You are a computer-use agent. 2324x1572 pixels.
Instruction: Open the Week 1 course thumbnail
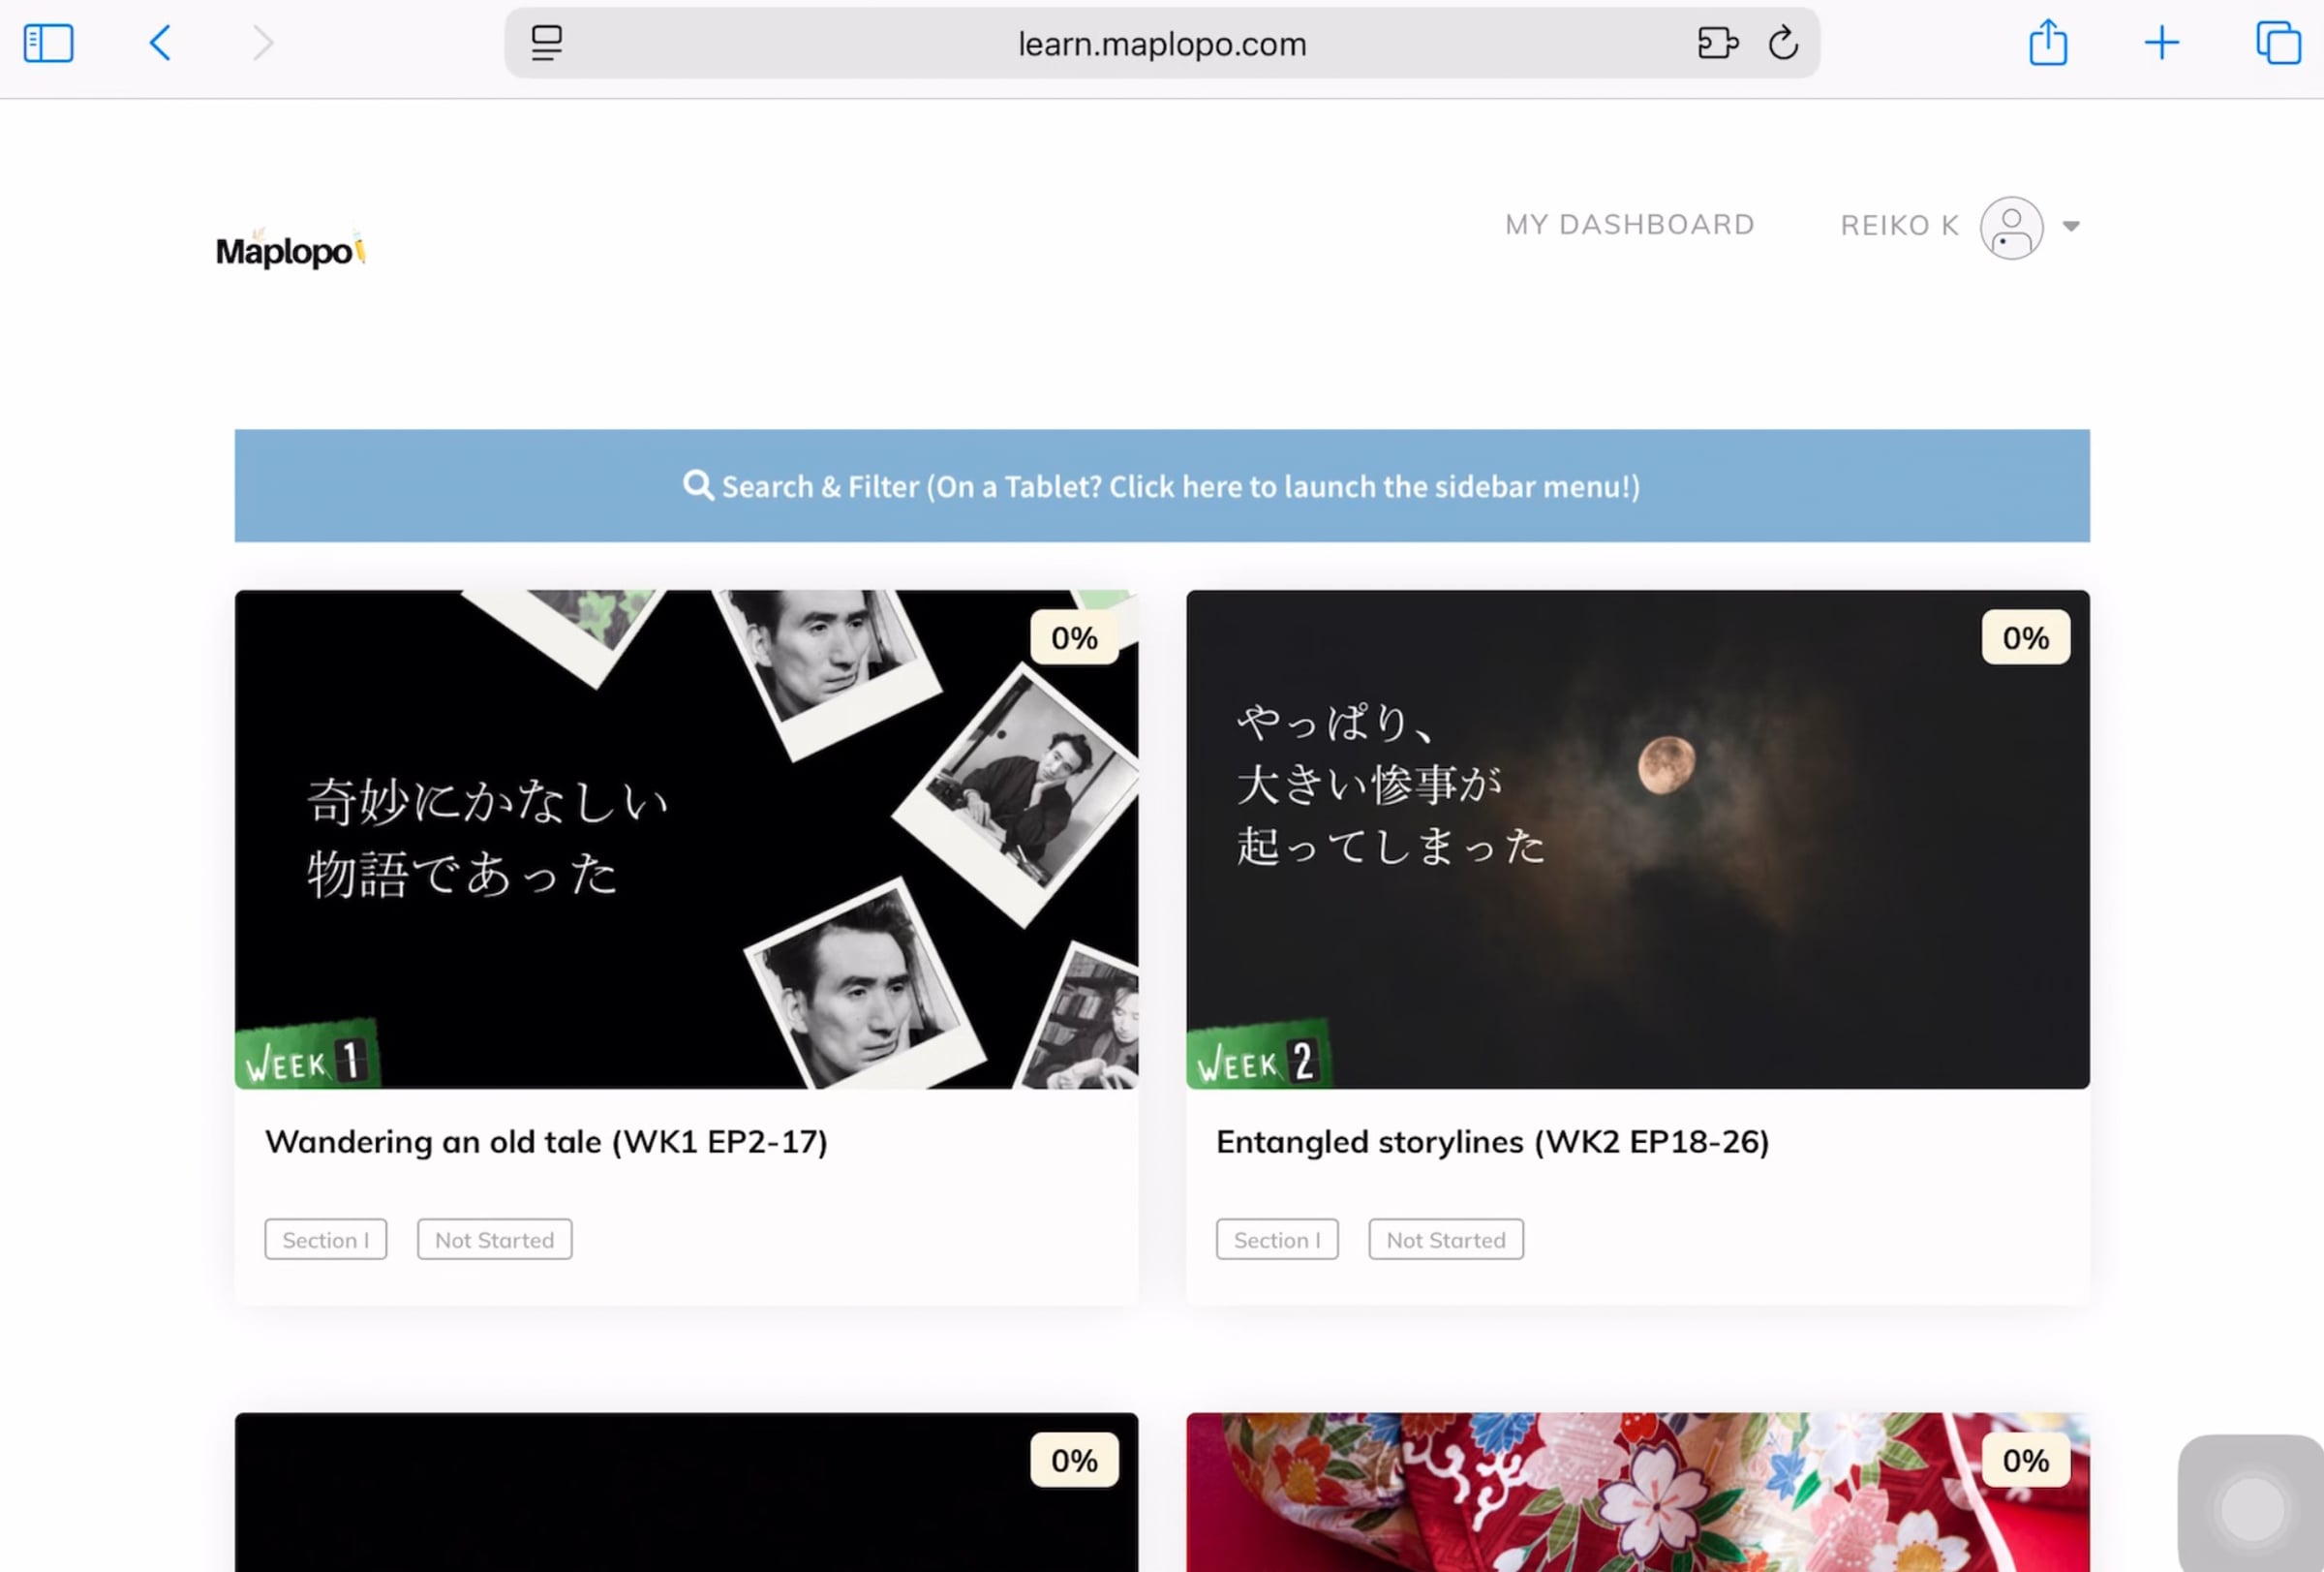click(x=686, y=839)
